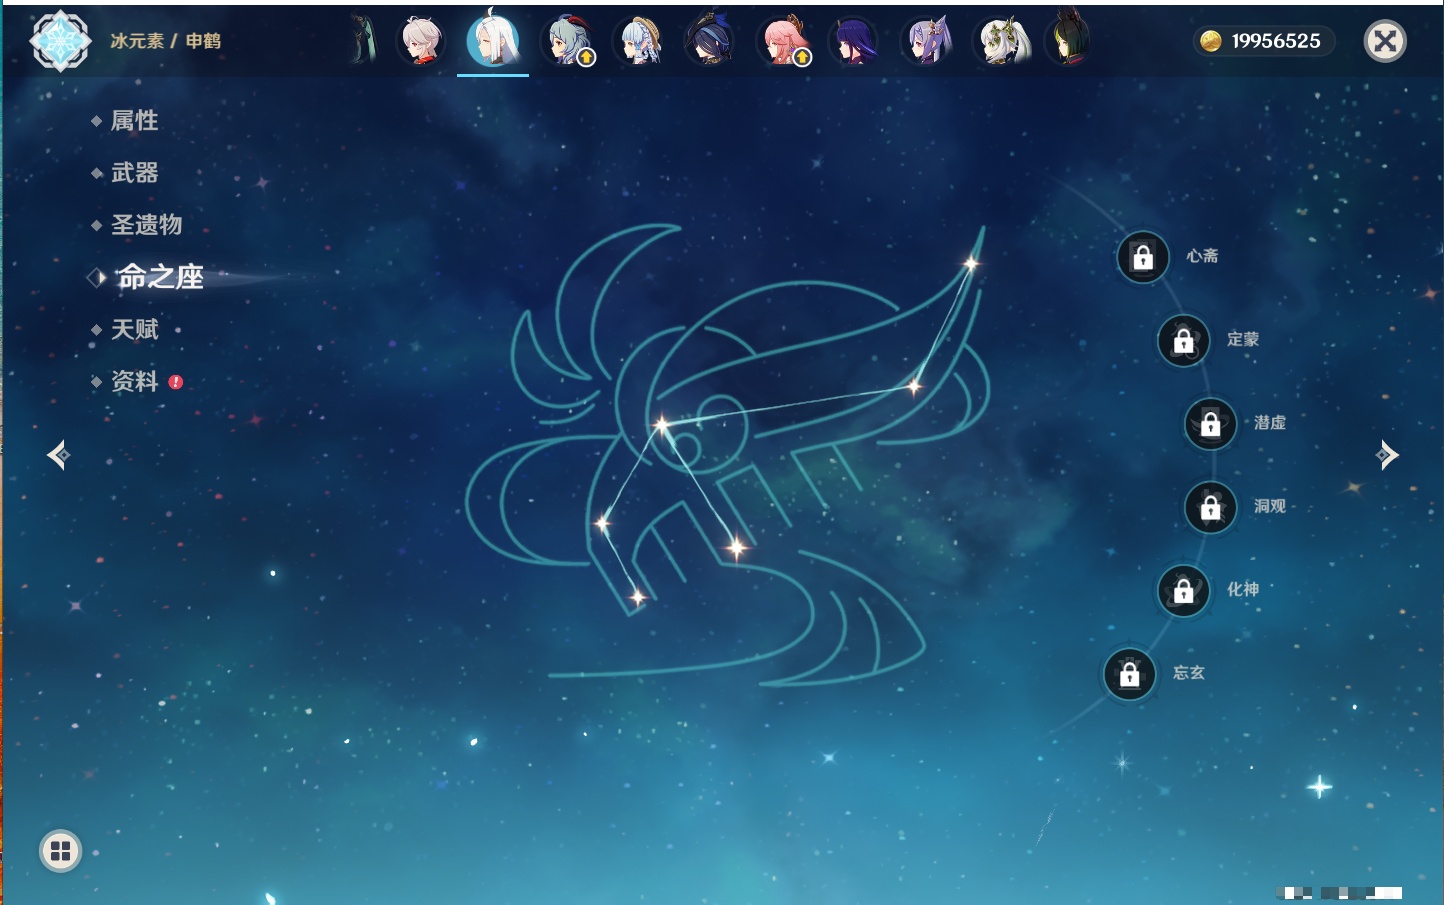The image size is (1444, 905).
Task: Choose Ayaka's avatar wearing straw hat
Action: tap(639, 41)
